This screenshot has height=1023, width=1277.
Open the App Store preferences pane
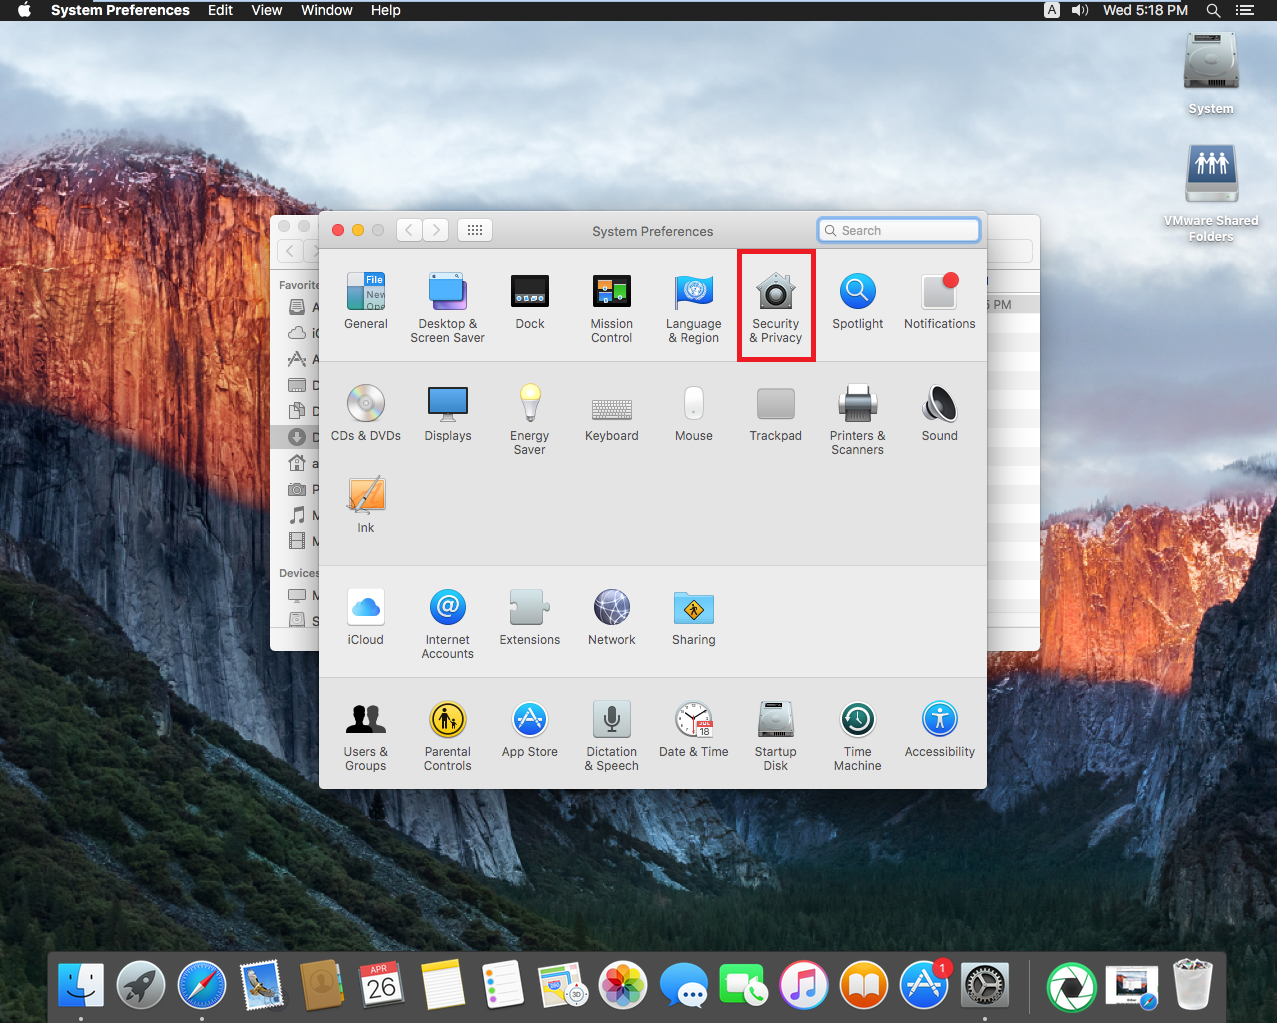click(530, 729)
